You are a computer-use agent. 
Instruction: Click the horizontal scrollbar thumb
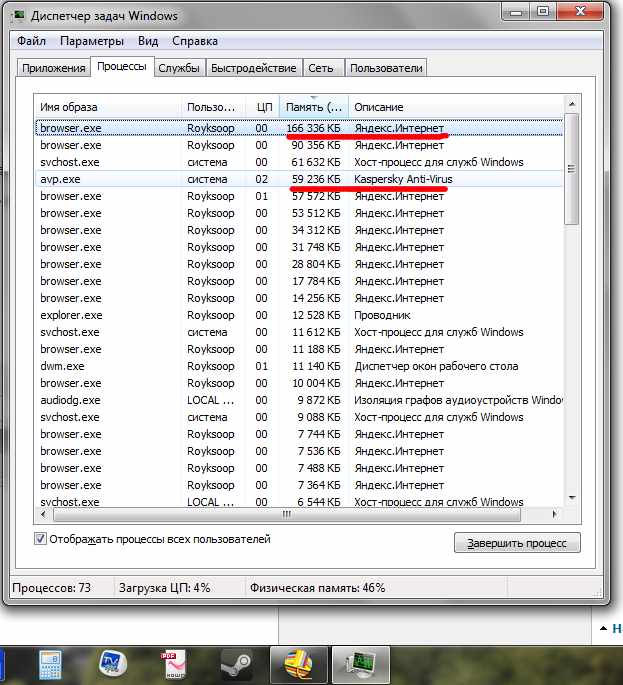pyautogui.click(x=287, y=514)
